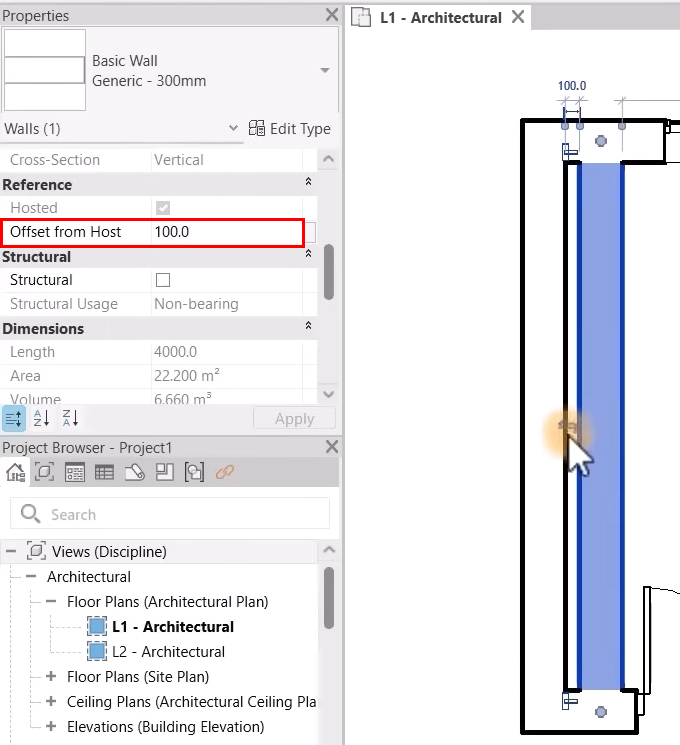Image resolution: width=680 pixels, height=745 pixels.
Task: Click the Edit Type button
Action: [x=289, y=129]
